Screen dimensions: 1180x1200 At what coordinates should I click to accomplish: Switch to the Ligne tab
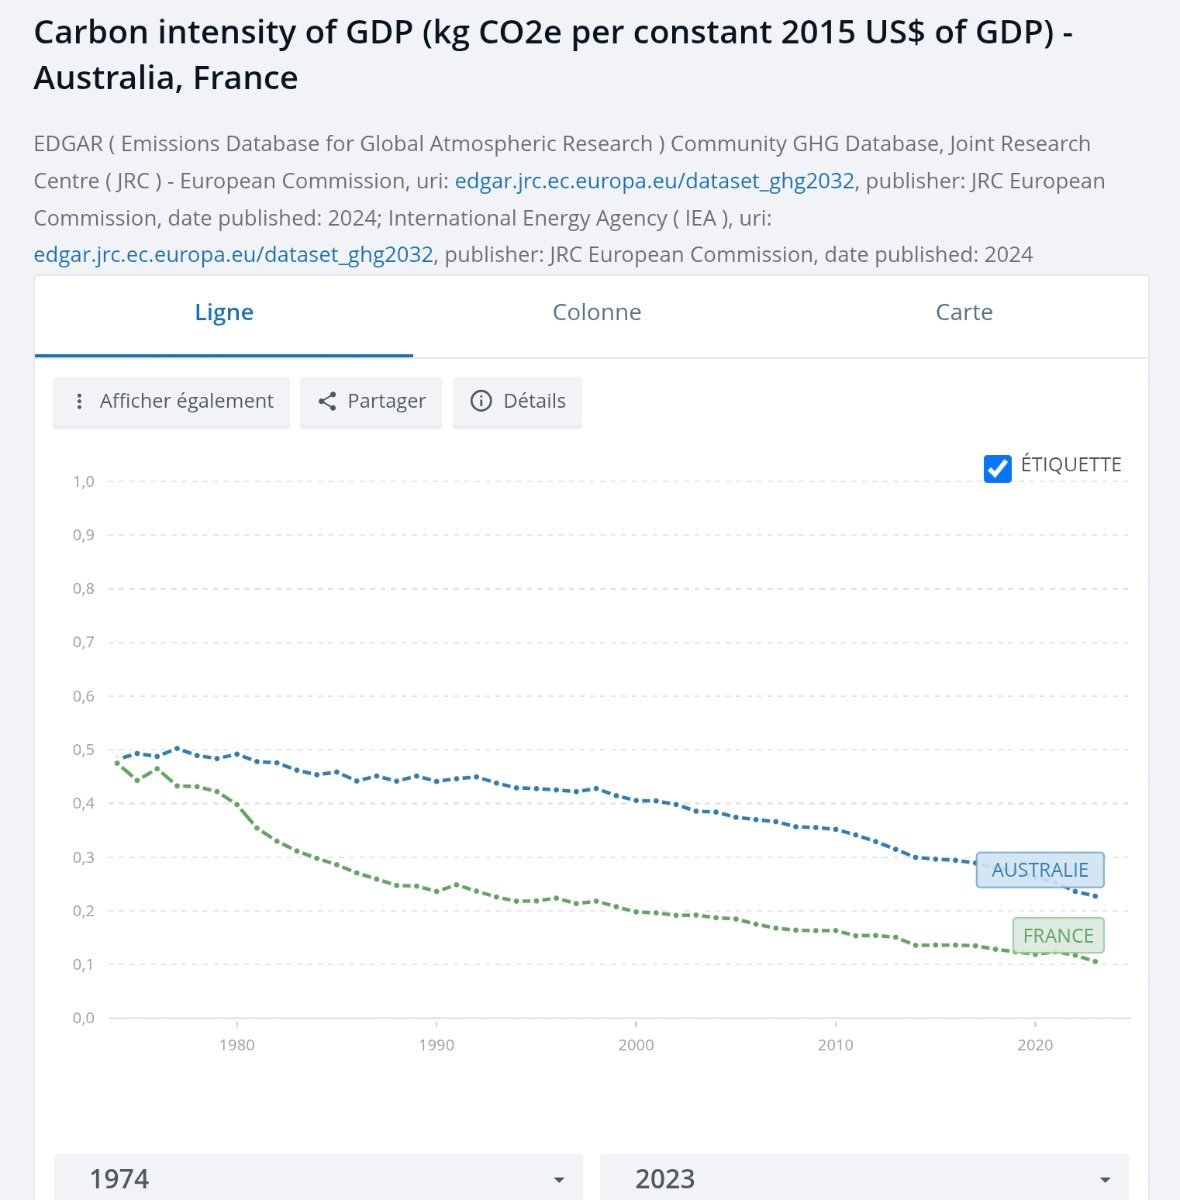(224, 313)
